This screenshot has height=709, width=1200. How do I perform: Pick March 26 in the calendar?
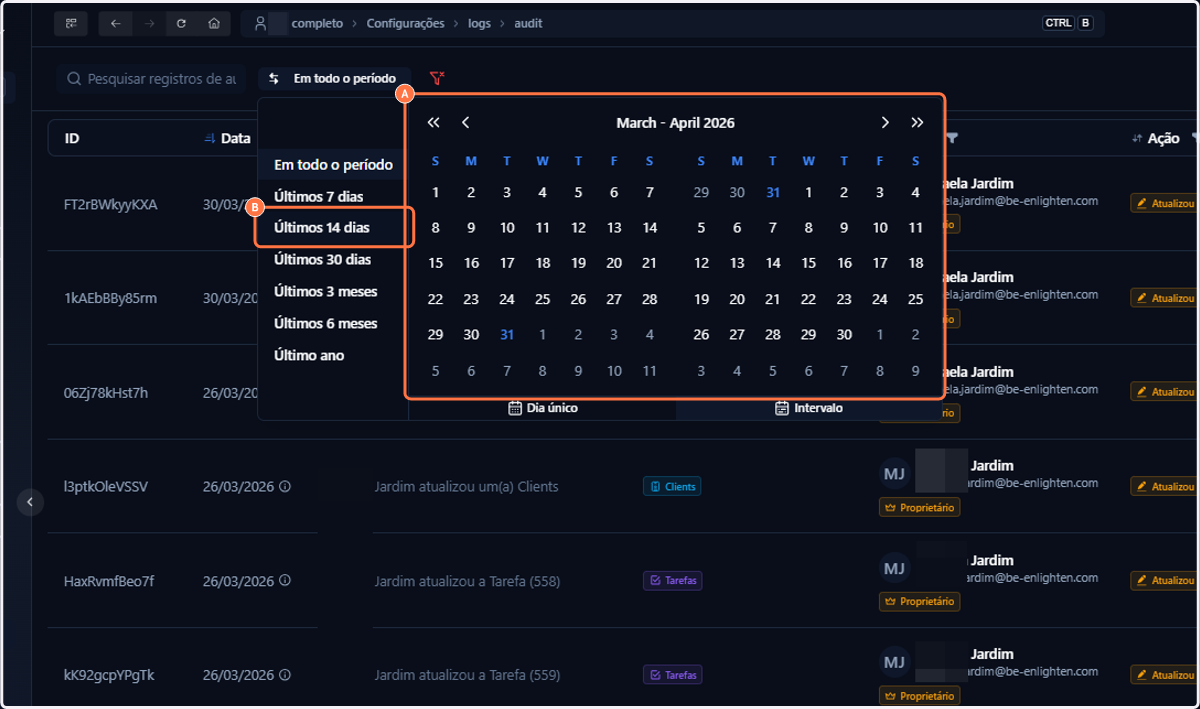[x=578, y=300]
